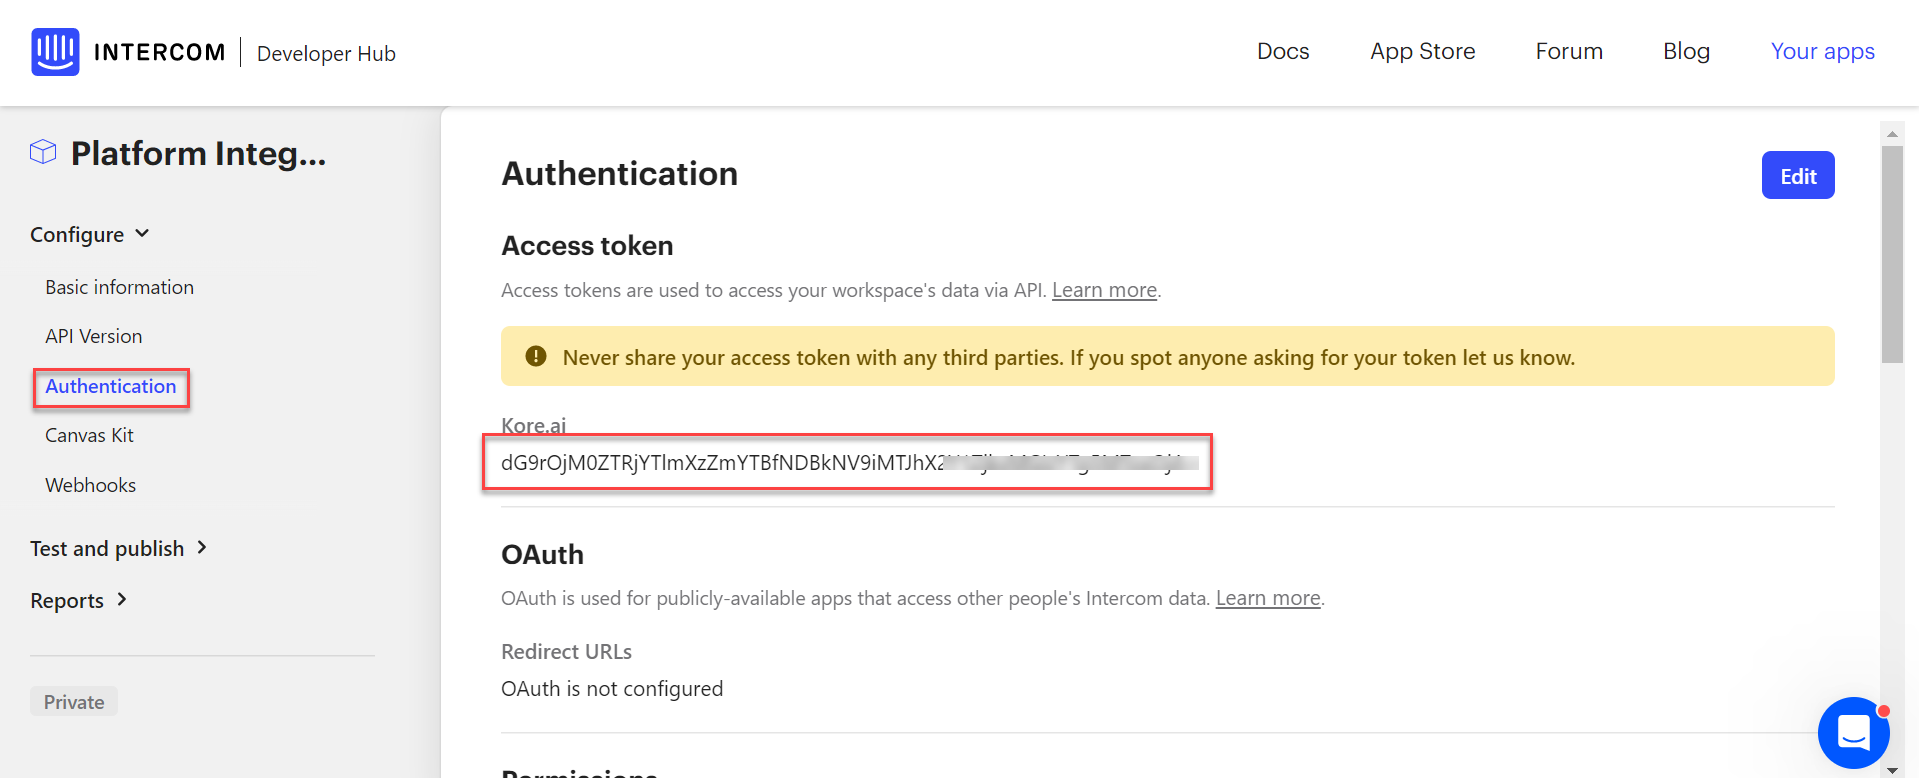The image size is (1919, 778).
Task: Select API Version in sidebar
Action: click(93, 336)
